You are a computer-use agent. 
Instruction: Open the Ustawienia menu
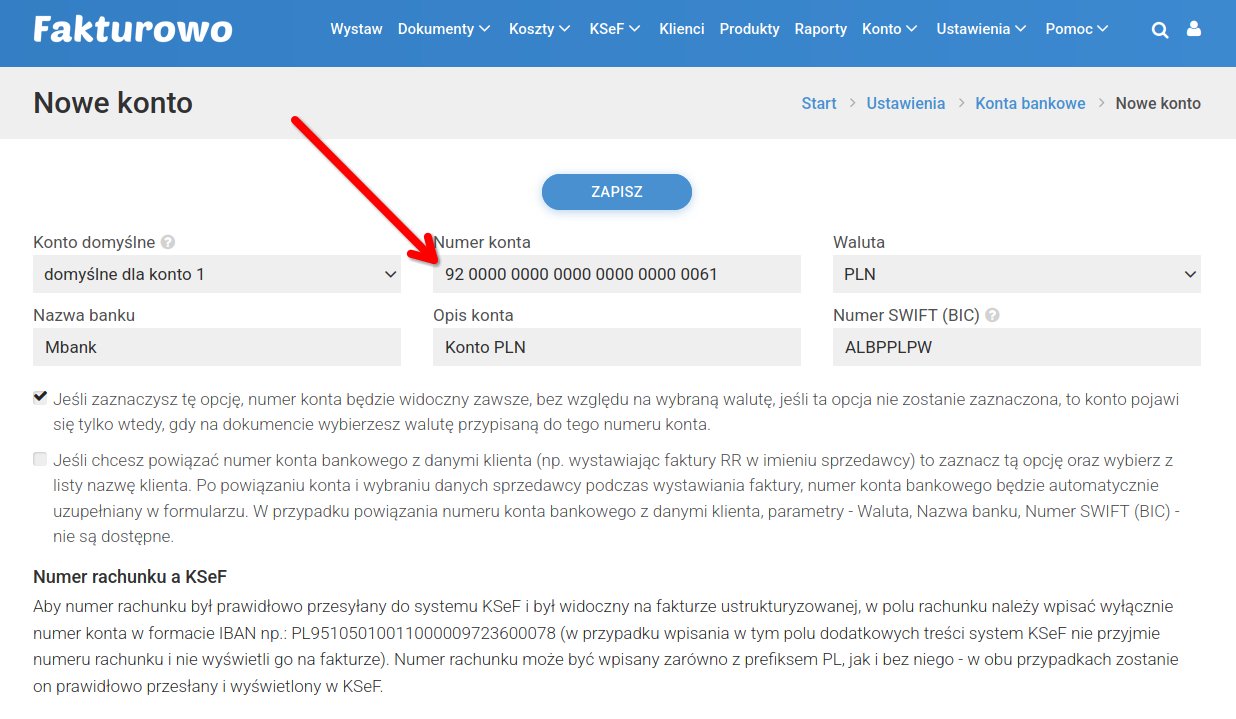[980, 29]
